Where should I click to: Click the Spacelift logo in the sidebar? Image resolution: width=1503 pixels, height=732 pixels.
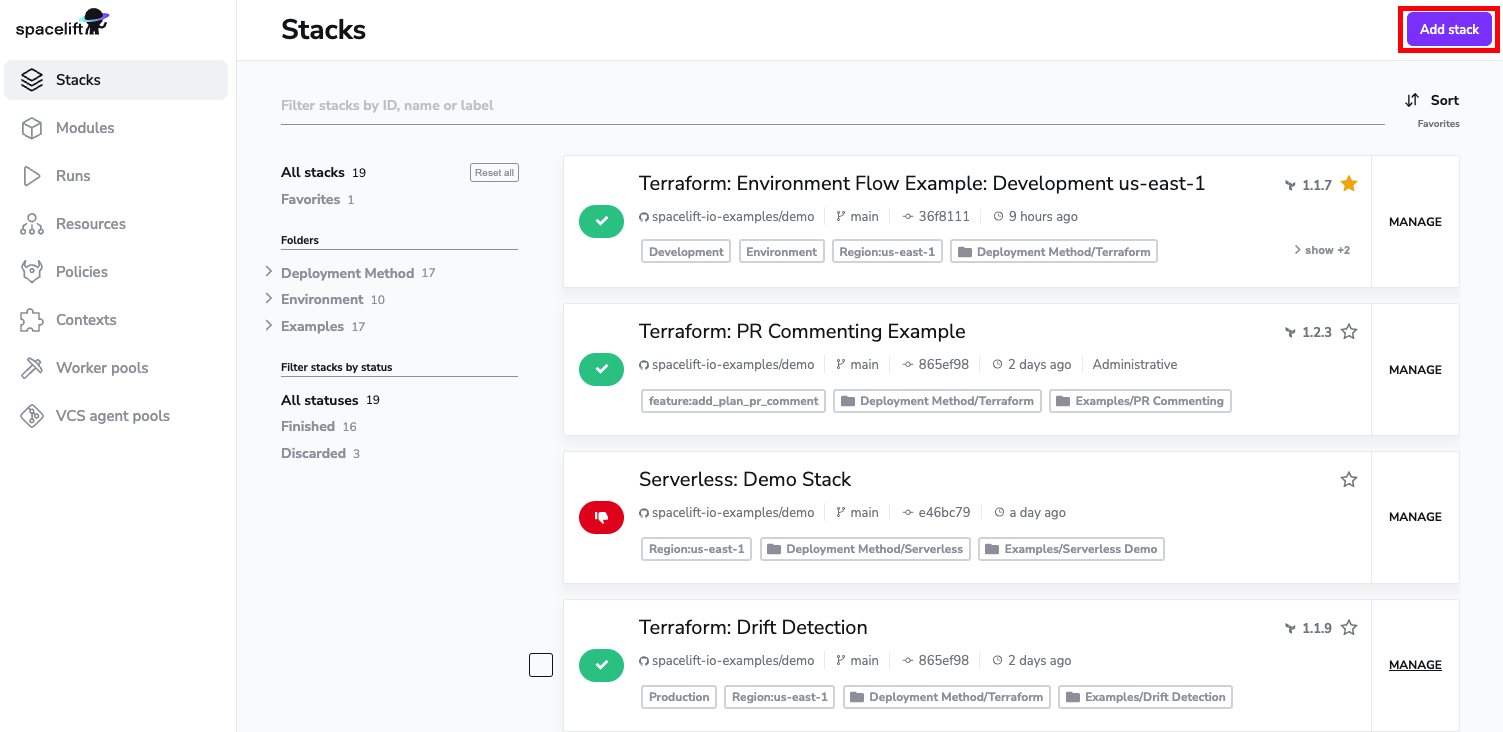(62, 24)
